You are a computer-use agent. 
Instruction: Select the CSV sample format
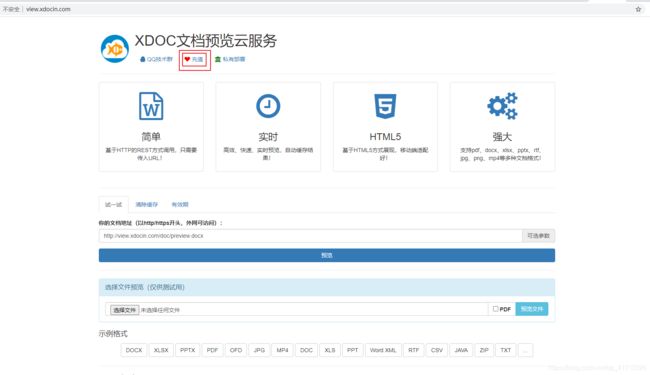[437, 350]
